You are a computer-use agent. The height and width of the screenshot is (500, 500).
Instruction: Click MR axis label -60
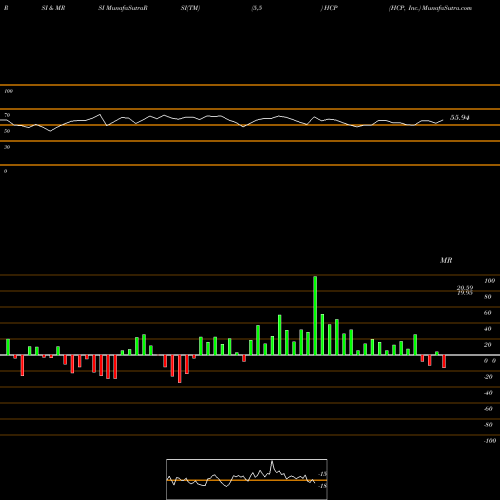pos(488,409)
